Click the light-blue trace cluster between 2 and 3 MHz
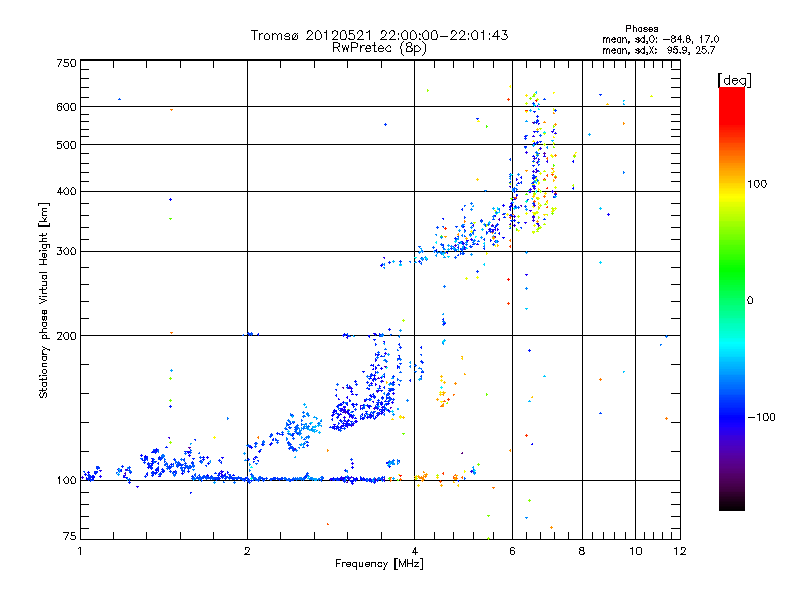This screenshot has width=800, height=600. 302,429
